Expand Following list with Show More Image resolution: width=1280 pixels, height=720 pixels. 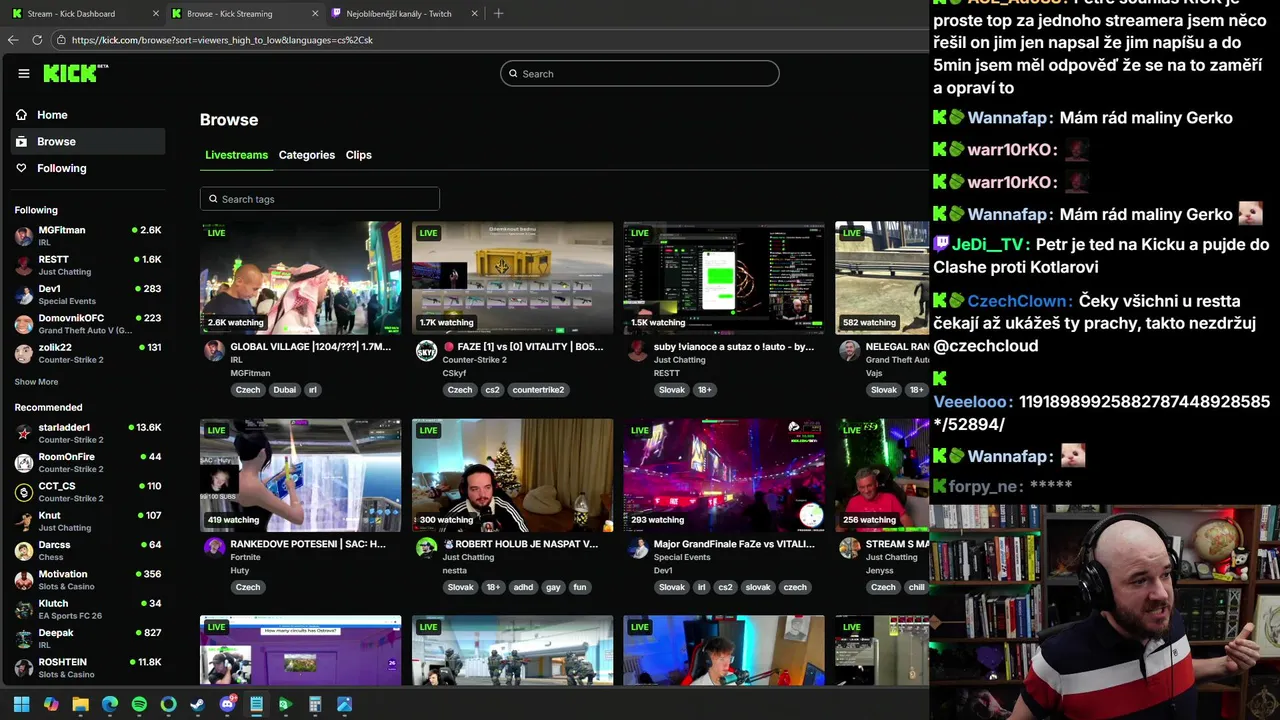[36, 382]
